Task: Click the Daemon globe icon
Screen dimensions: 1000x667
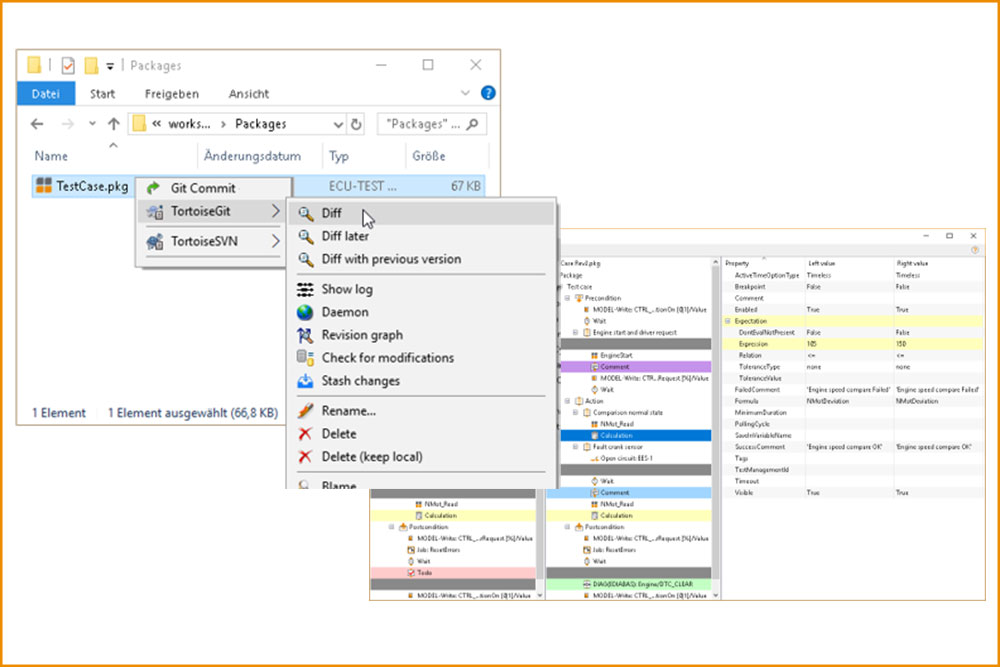Action: 306,312
